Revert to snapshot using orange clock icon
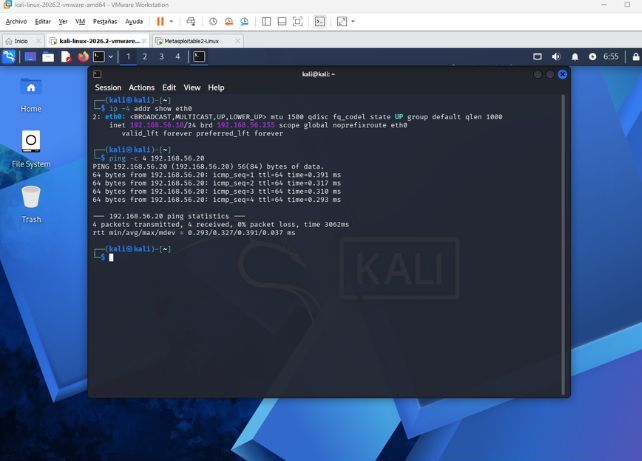The height and width of the screenshot is (461, 642). pos(229,21)
